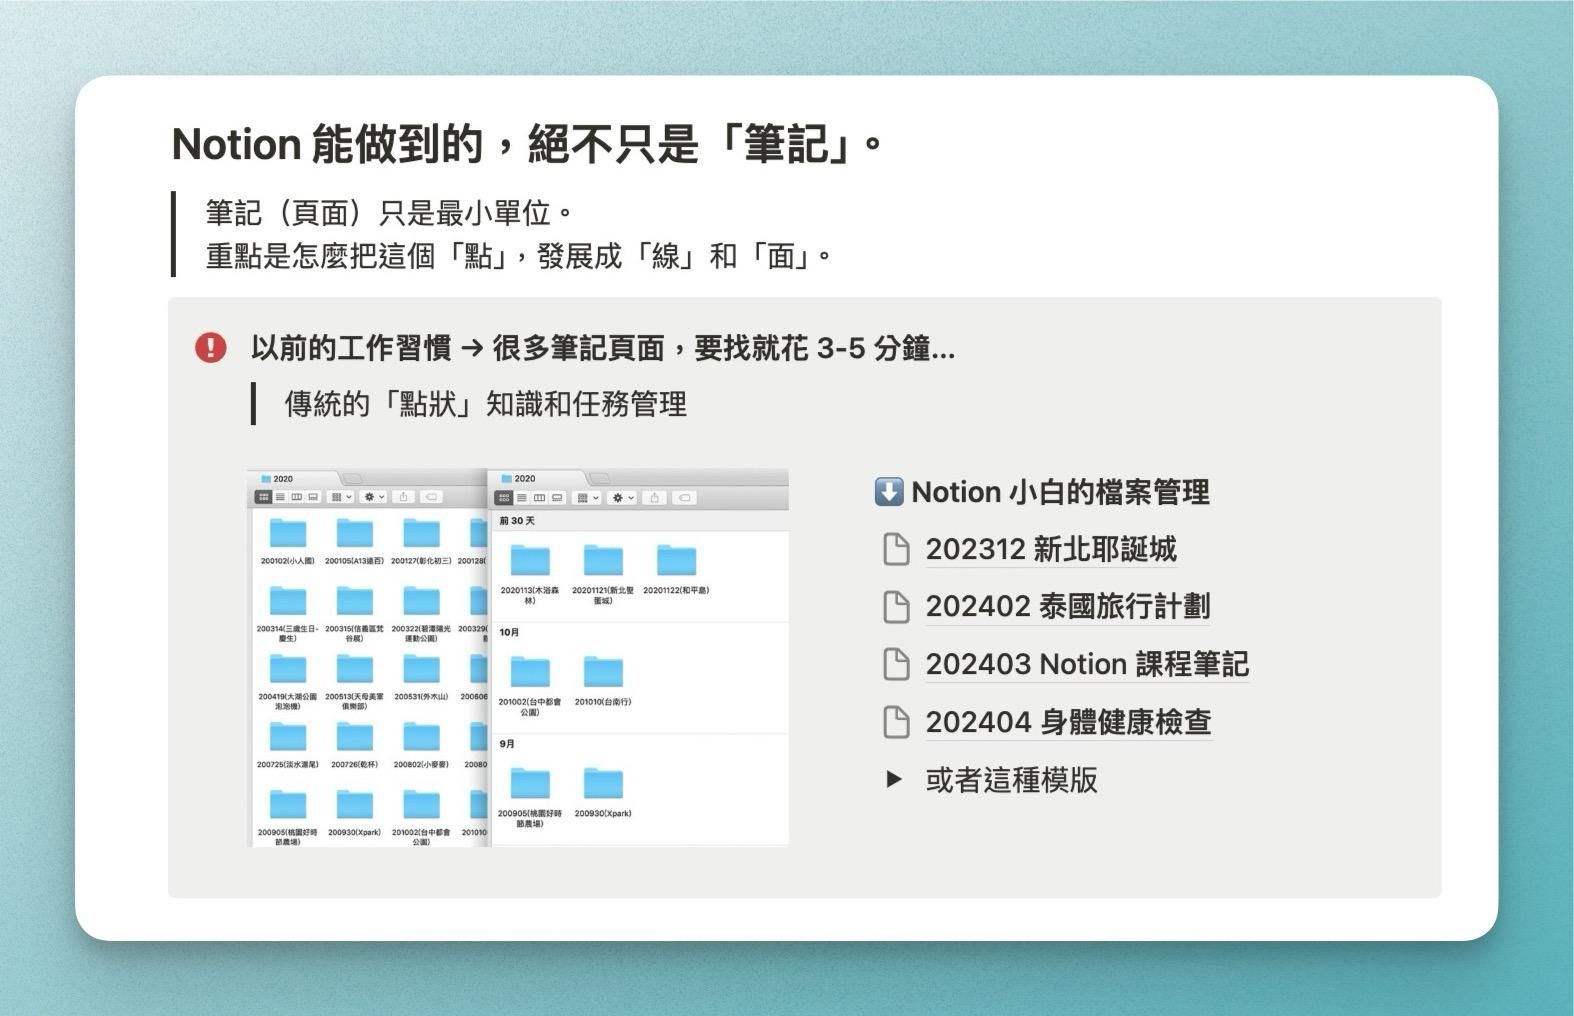Select the 20201122(和平島) folder
This screenshot has height=1016, width=1574.
coord(676,562)
